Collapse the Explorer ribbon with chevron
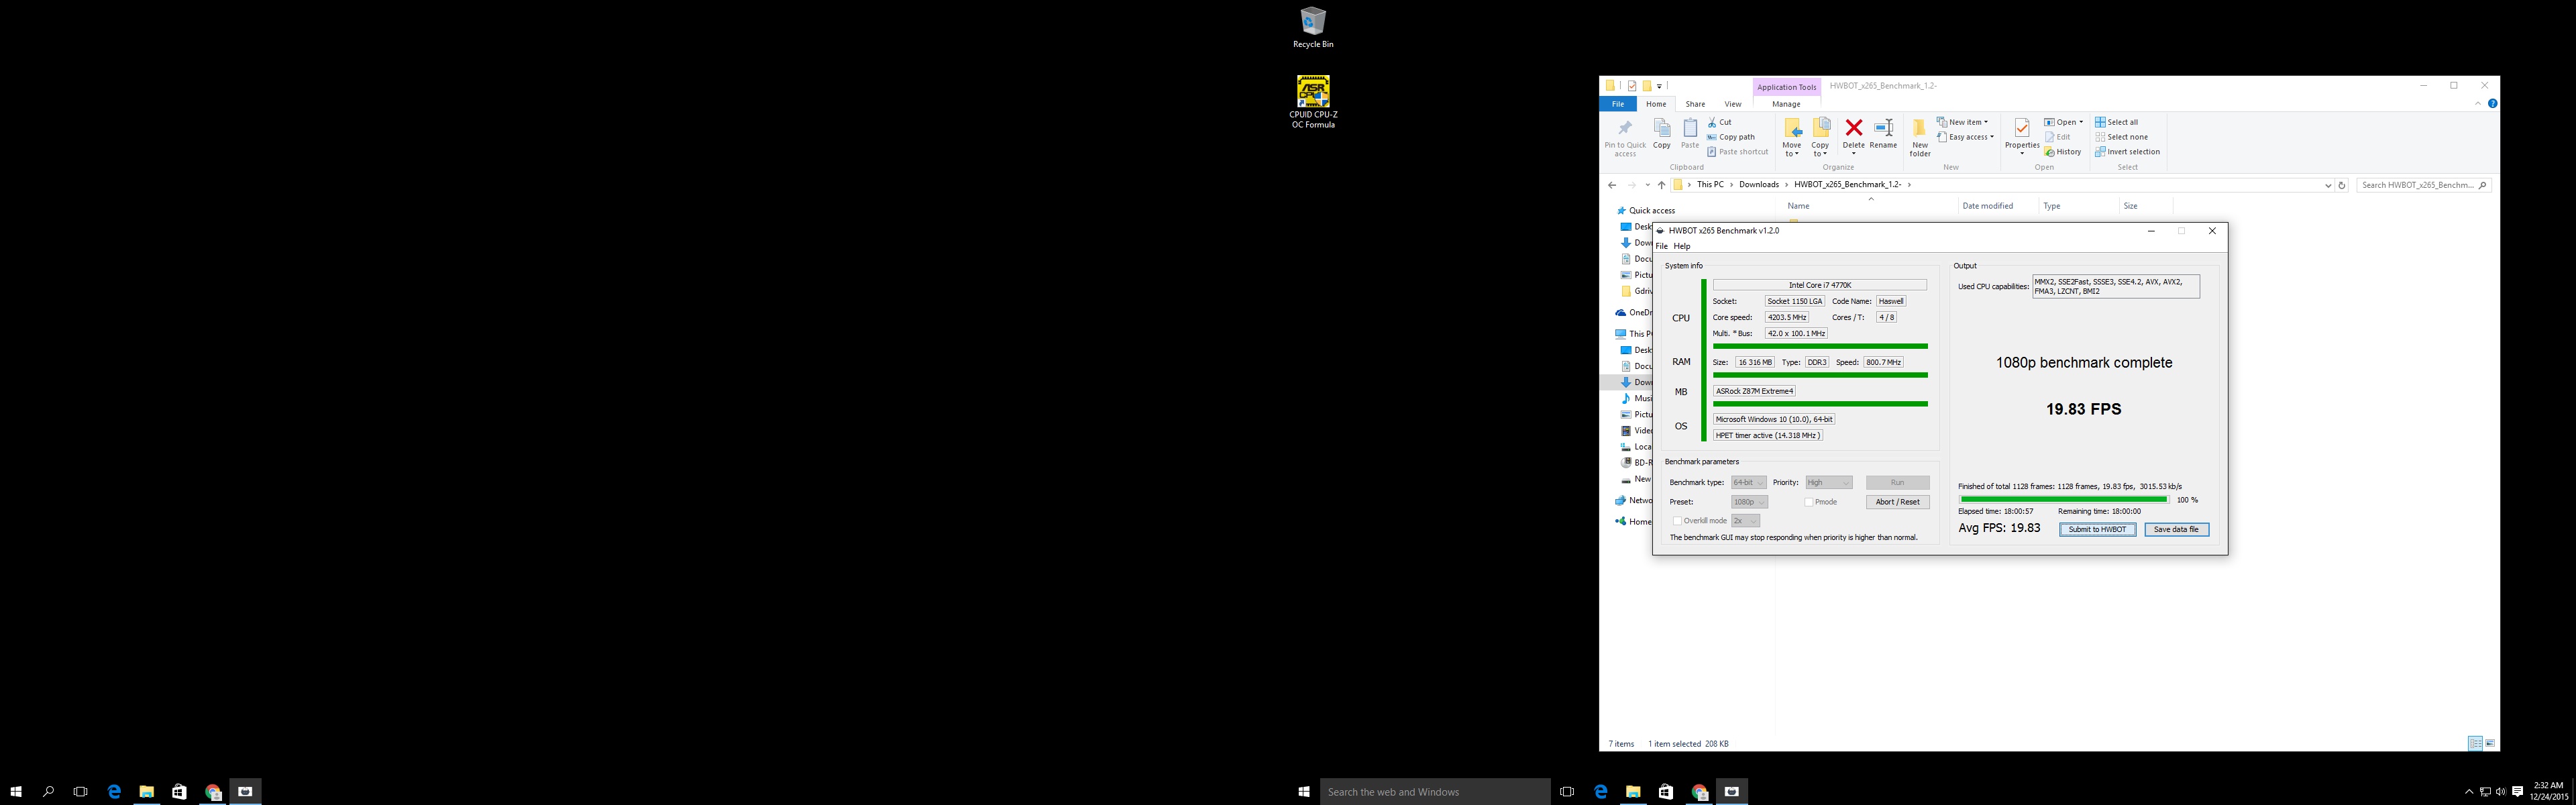Image resolution: width=2576 pixels, height=805 pixels. point(2478,104)
